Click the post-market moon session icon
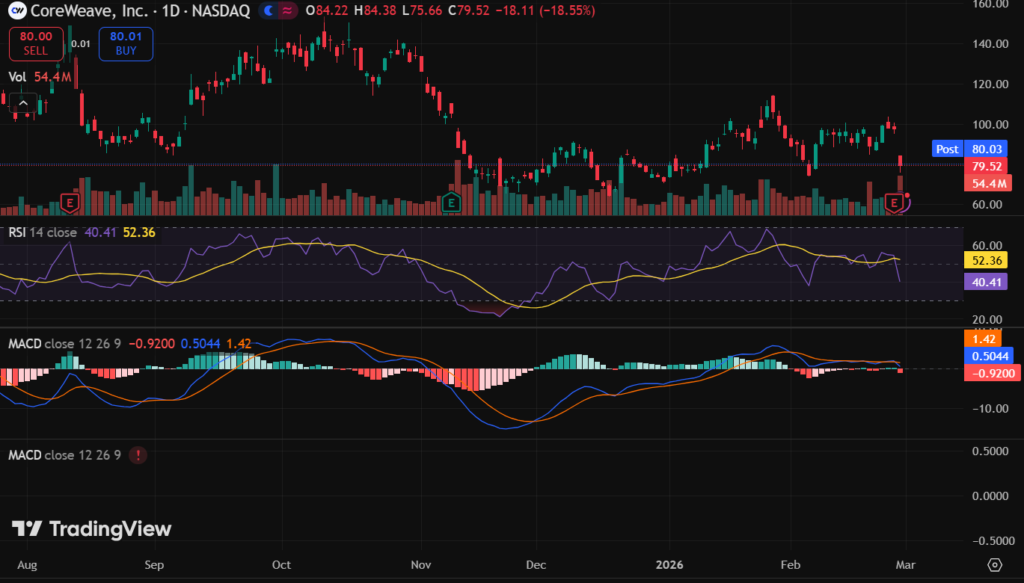 (270, 11)
